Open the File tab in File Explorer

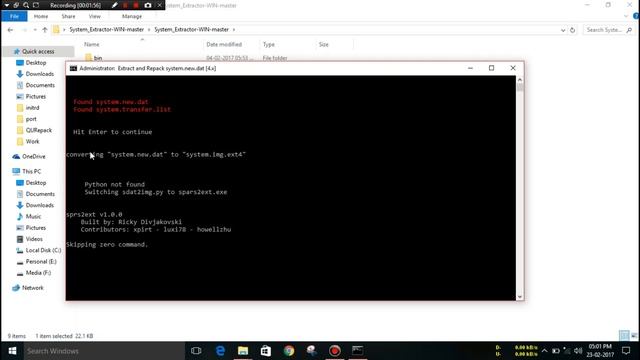14,16
